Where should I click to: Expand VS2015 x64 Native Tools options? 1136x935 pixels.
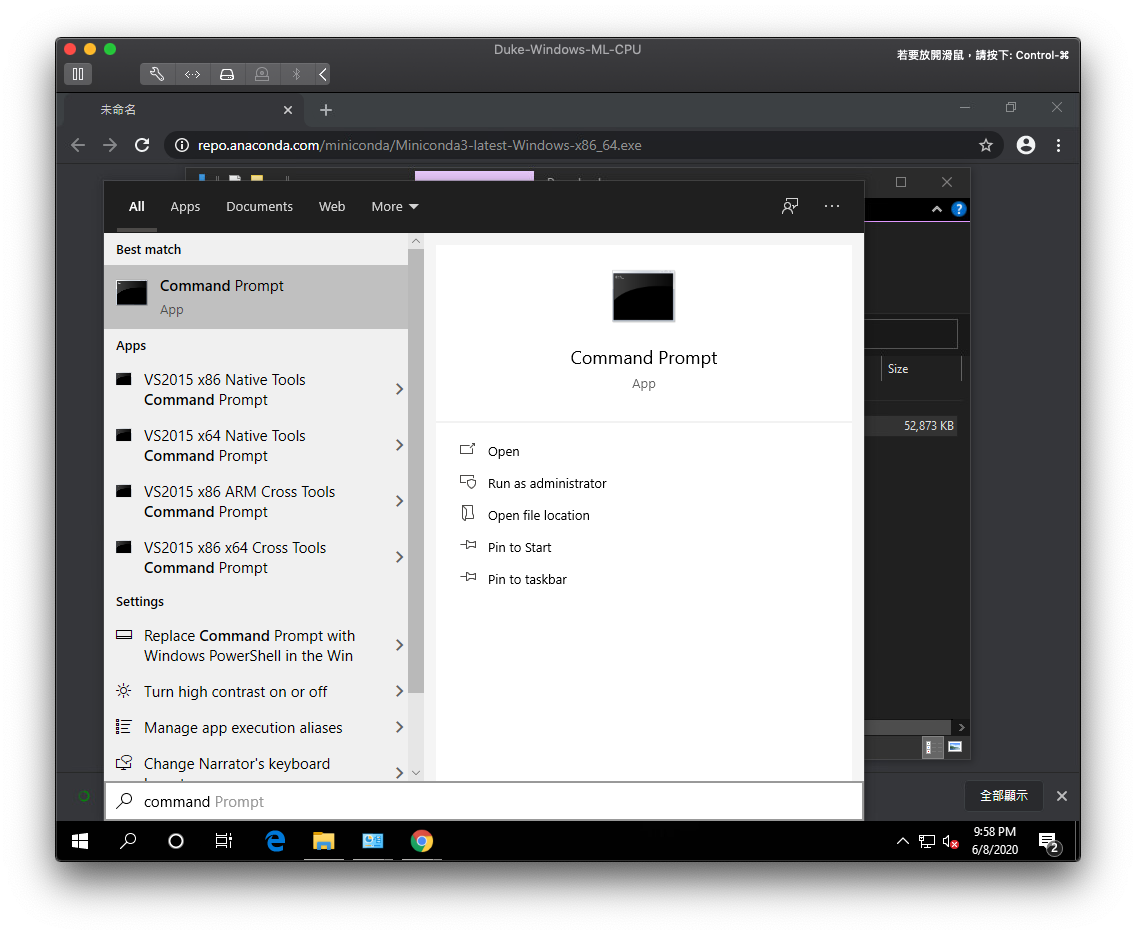(399, 445)
